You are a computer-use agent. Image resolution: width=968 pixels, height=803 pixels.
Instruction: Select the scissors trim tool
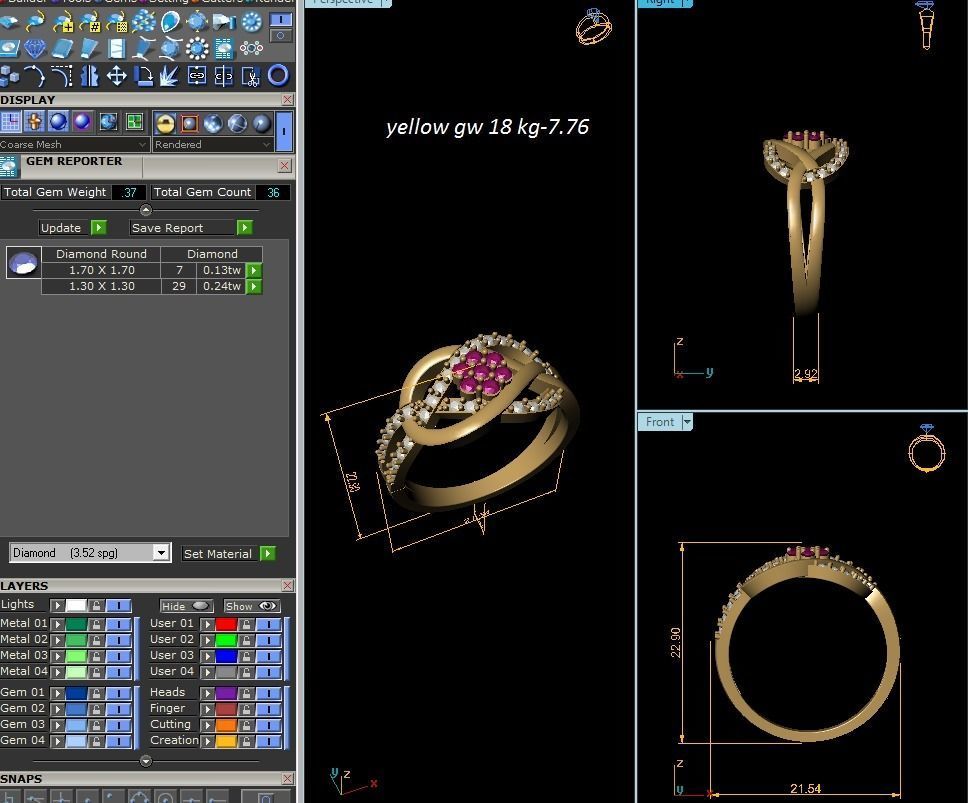tap(251, 75)
